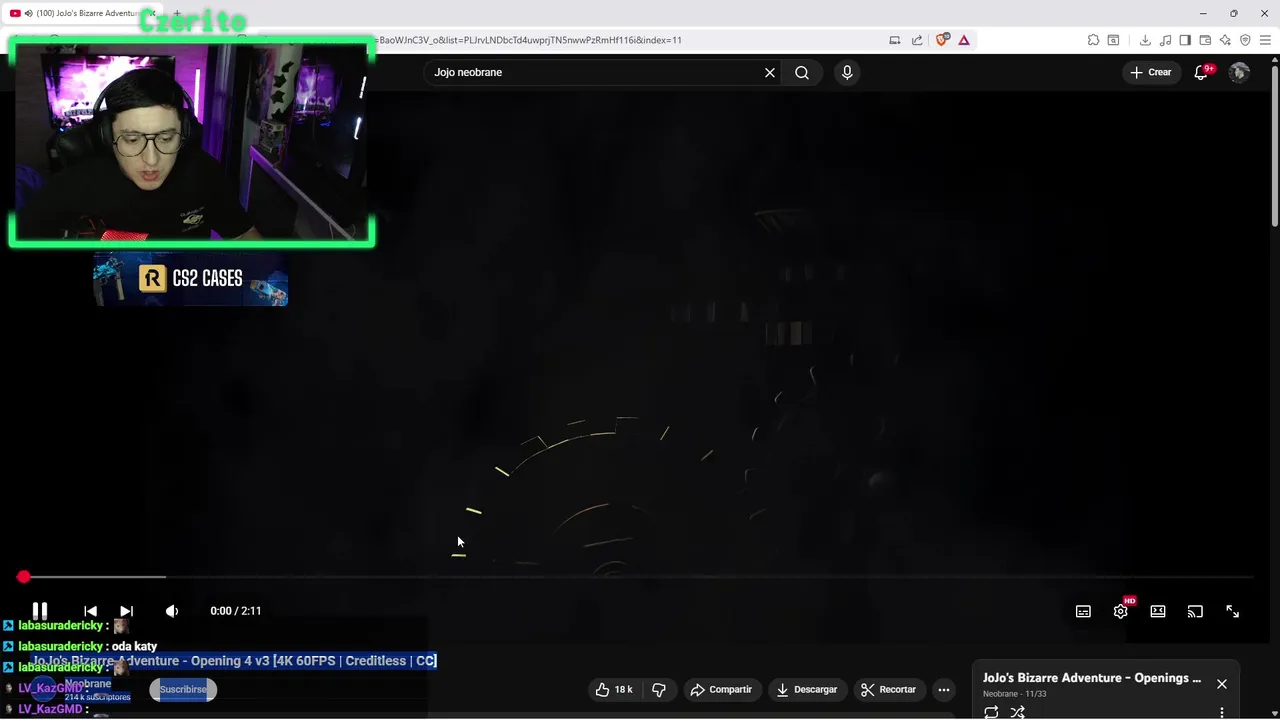Image resolution: width=1280 pixels, height=720 pixels.
Task: Open Leo AI sparkle icon
Action: point(1225,40)
